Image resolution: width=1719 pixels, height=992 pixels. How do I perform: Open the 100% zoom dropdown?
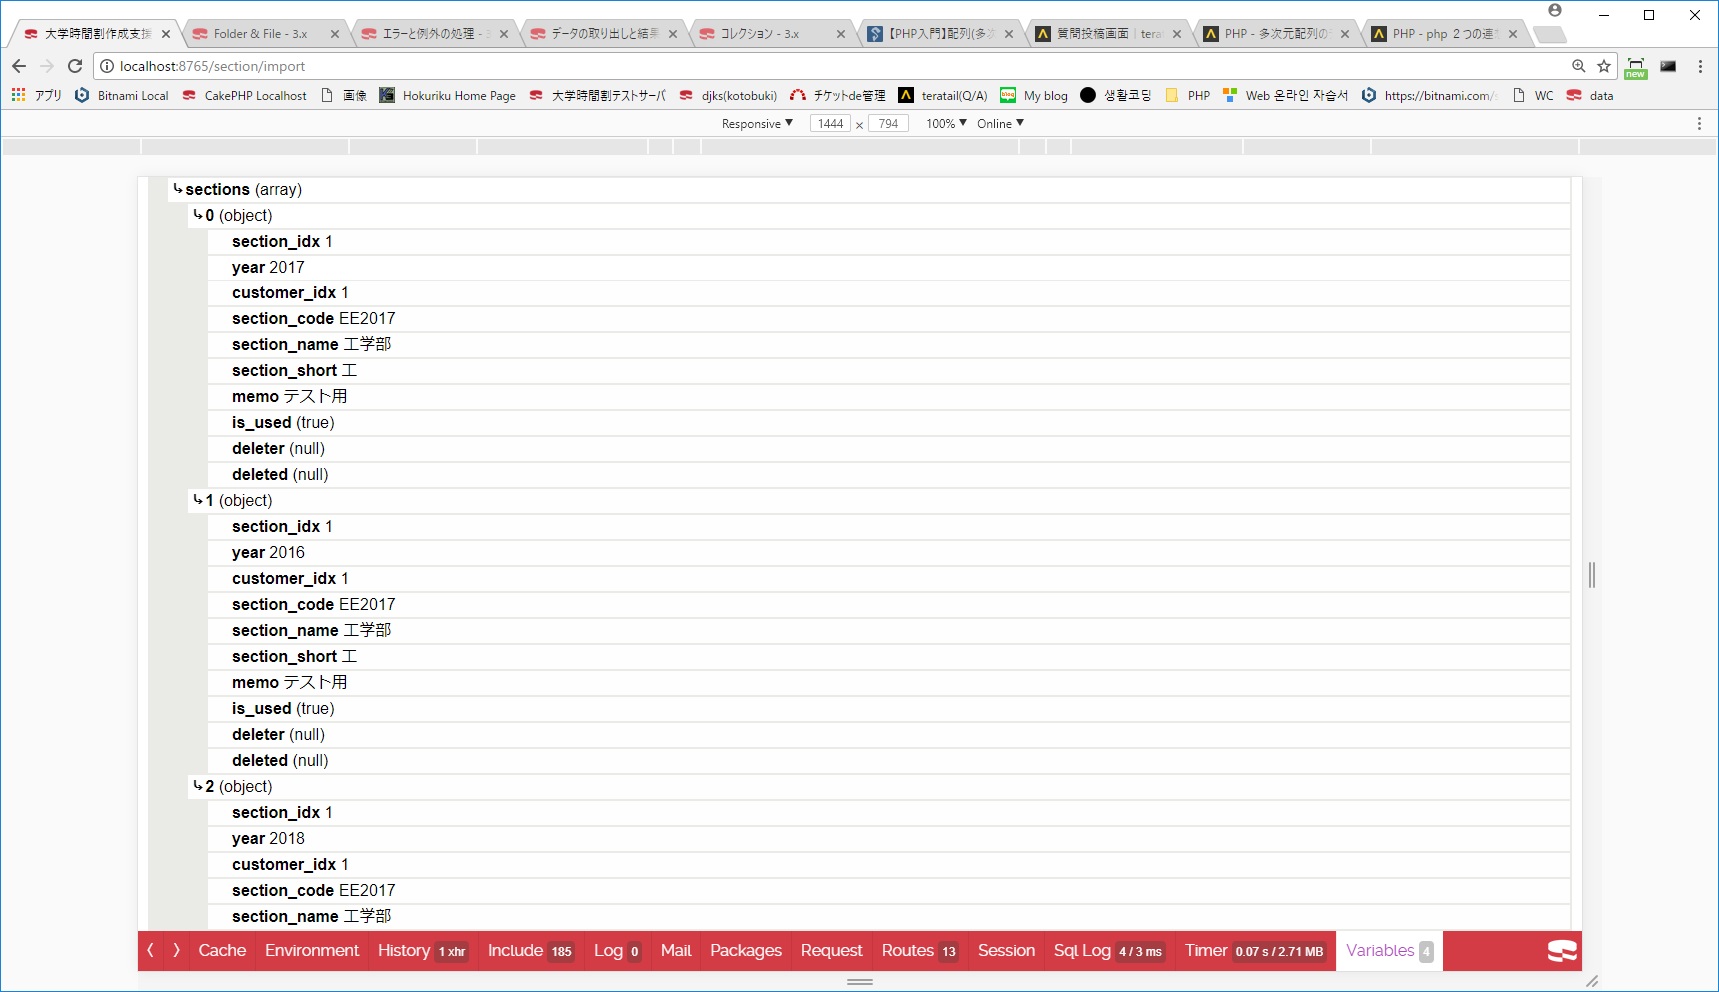point(944,123)
